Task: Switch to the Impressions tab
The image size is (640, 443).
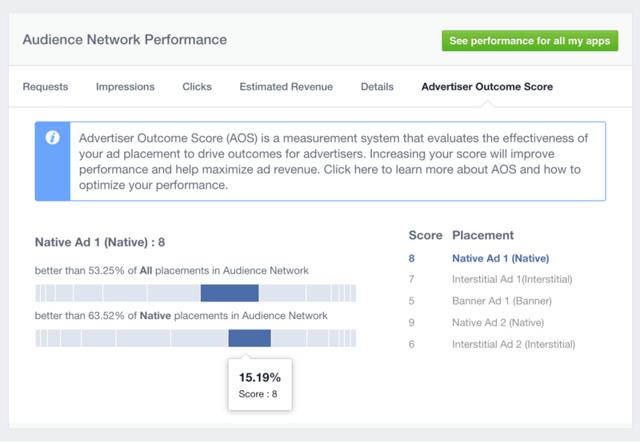Action: tap(125, 87)
